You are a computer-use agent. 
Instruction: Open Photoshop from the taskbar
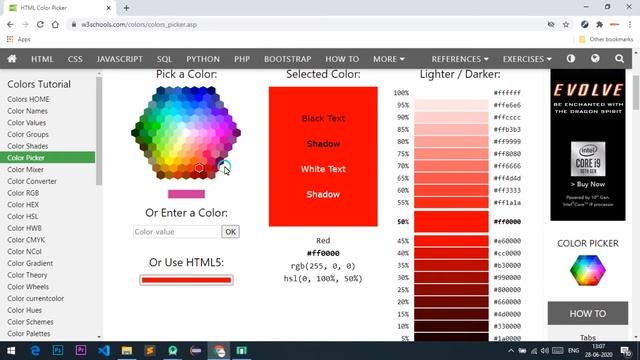(x=58, y=351)
